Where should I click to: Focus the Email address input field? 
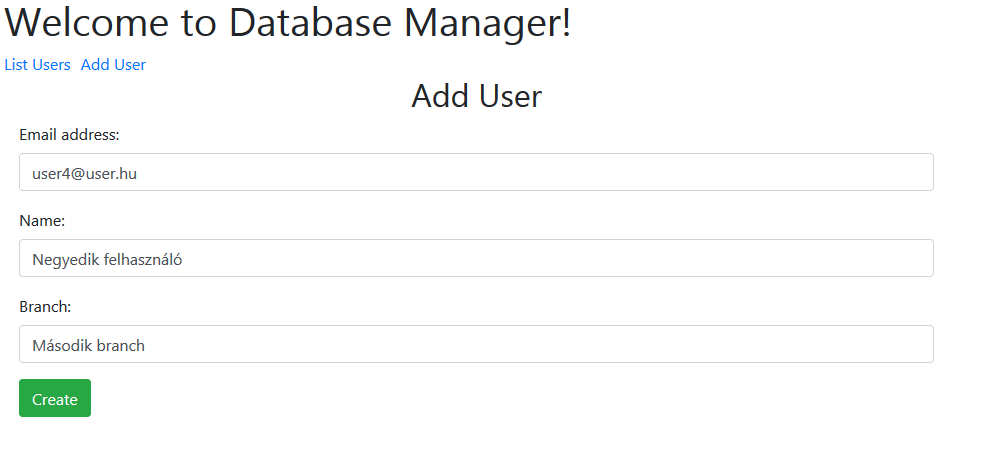point(476,172)
